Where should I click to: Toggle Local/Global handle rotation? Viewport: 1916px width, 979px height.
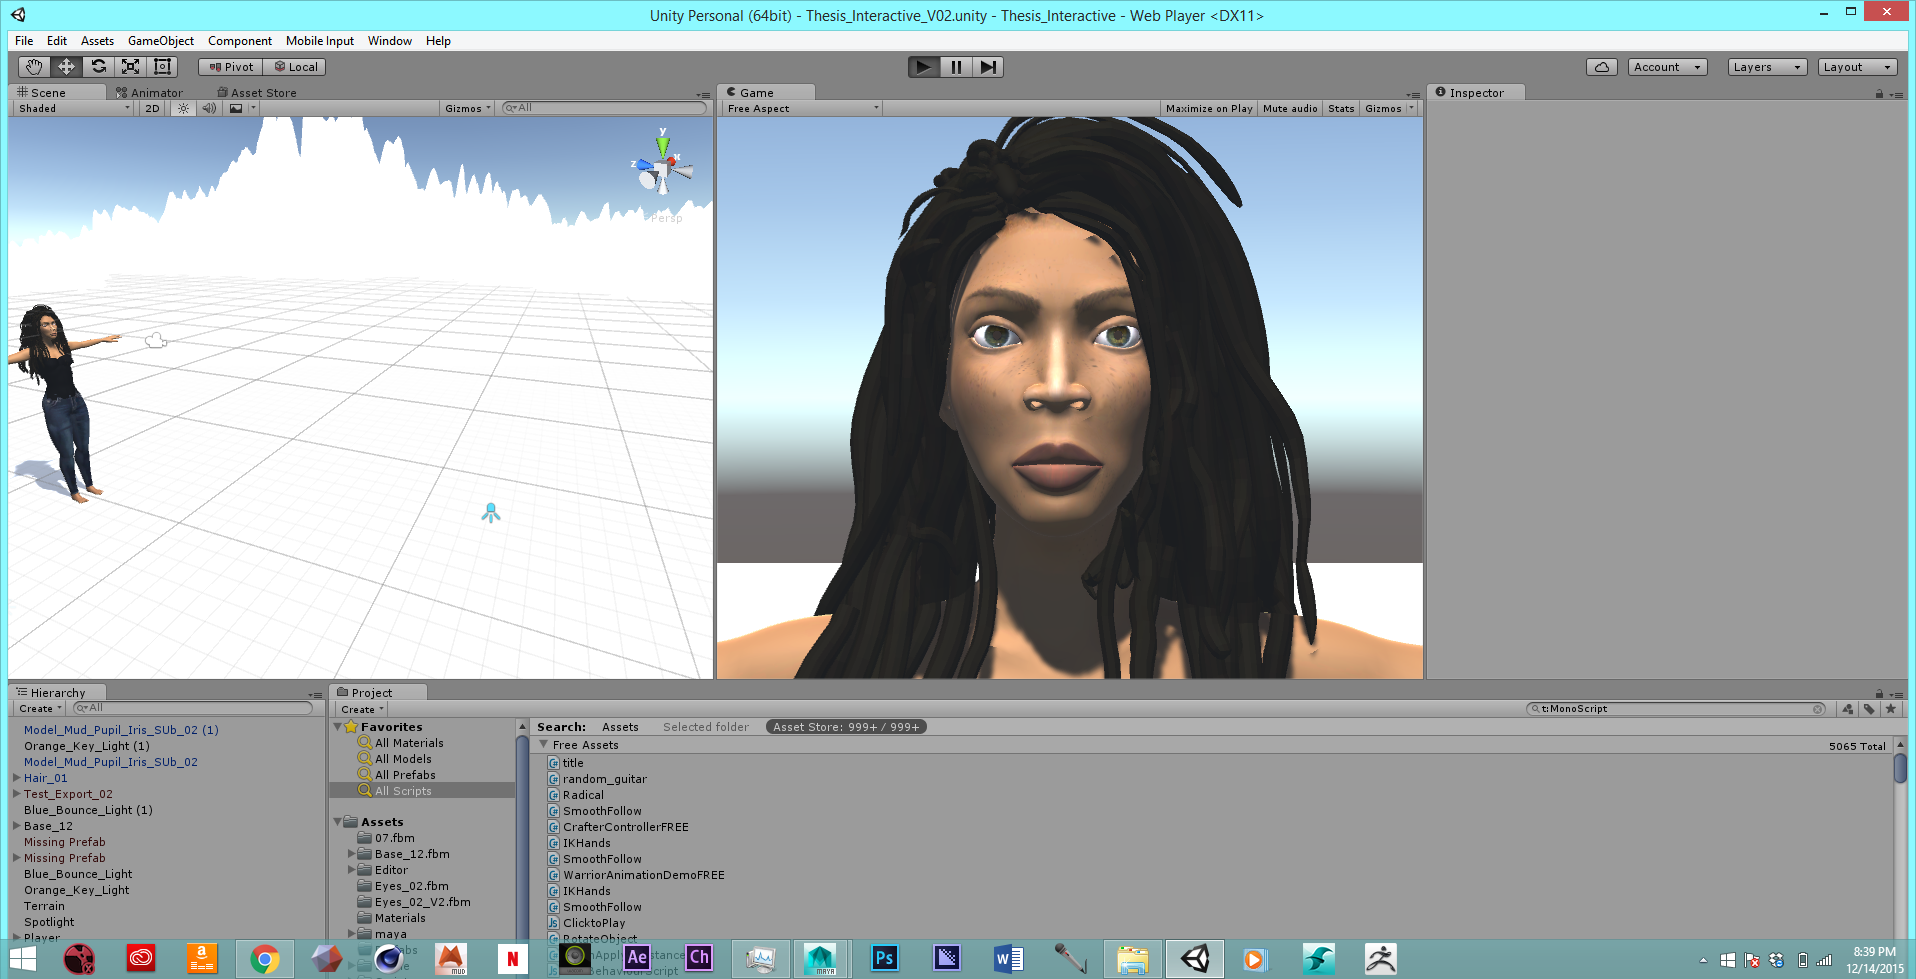(295, 67)
